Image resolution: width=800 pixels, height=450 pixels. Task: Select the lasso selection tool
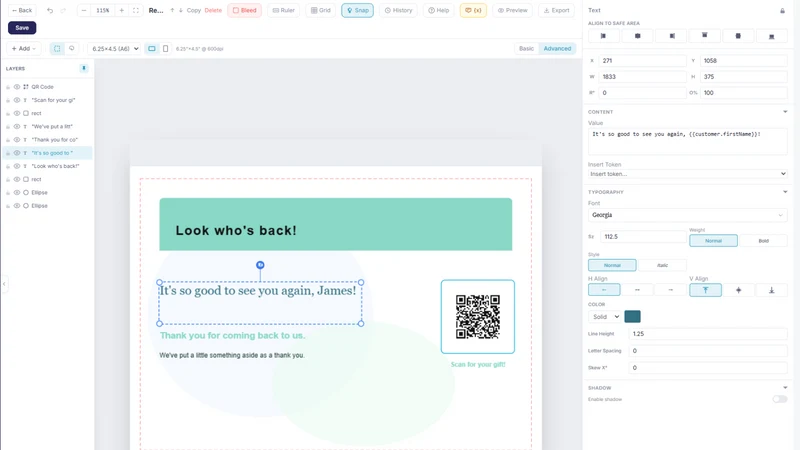71,48
